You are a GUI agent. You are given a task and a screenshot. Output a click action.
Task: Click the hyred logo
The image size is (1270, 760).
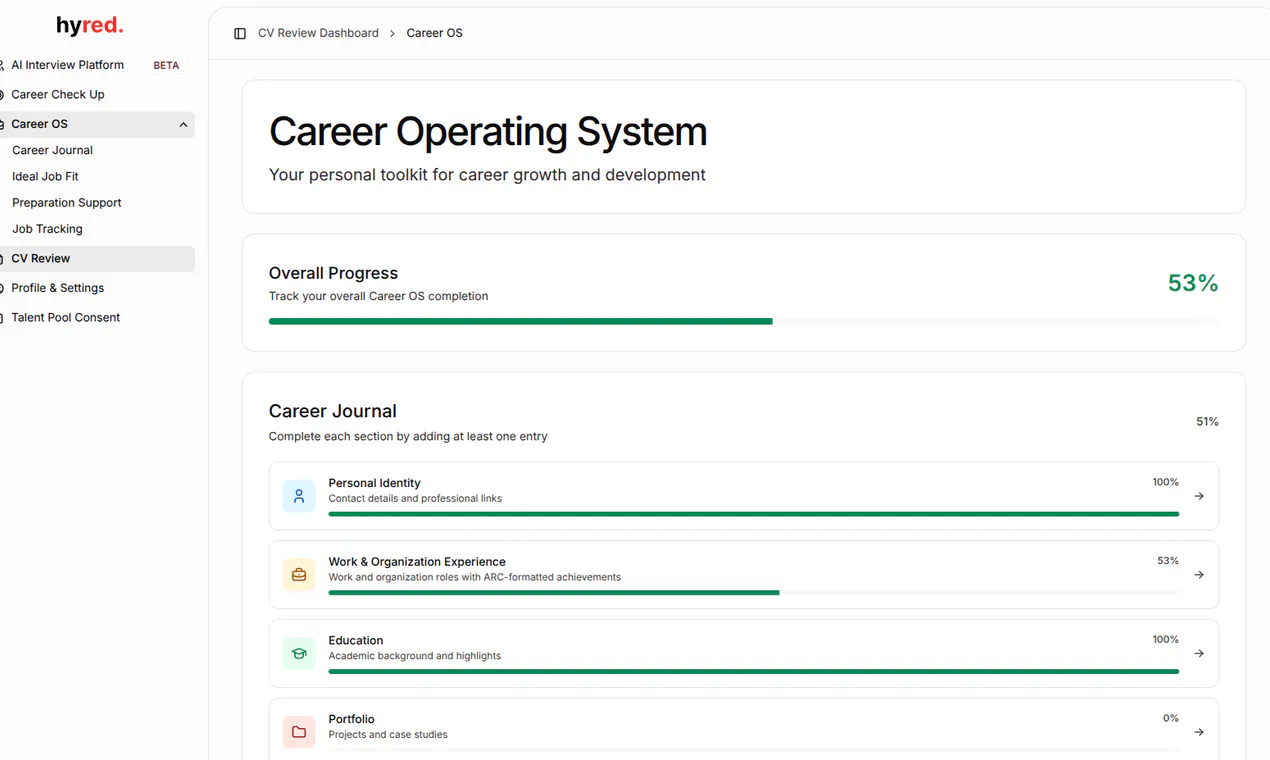(90, 26)
